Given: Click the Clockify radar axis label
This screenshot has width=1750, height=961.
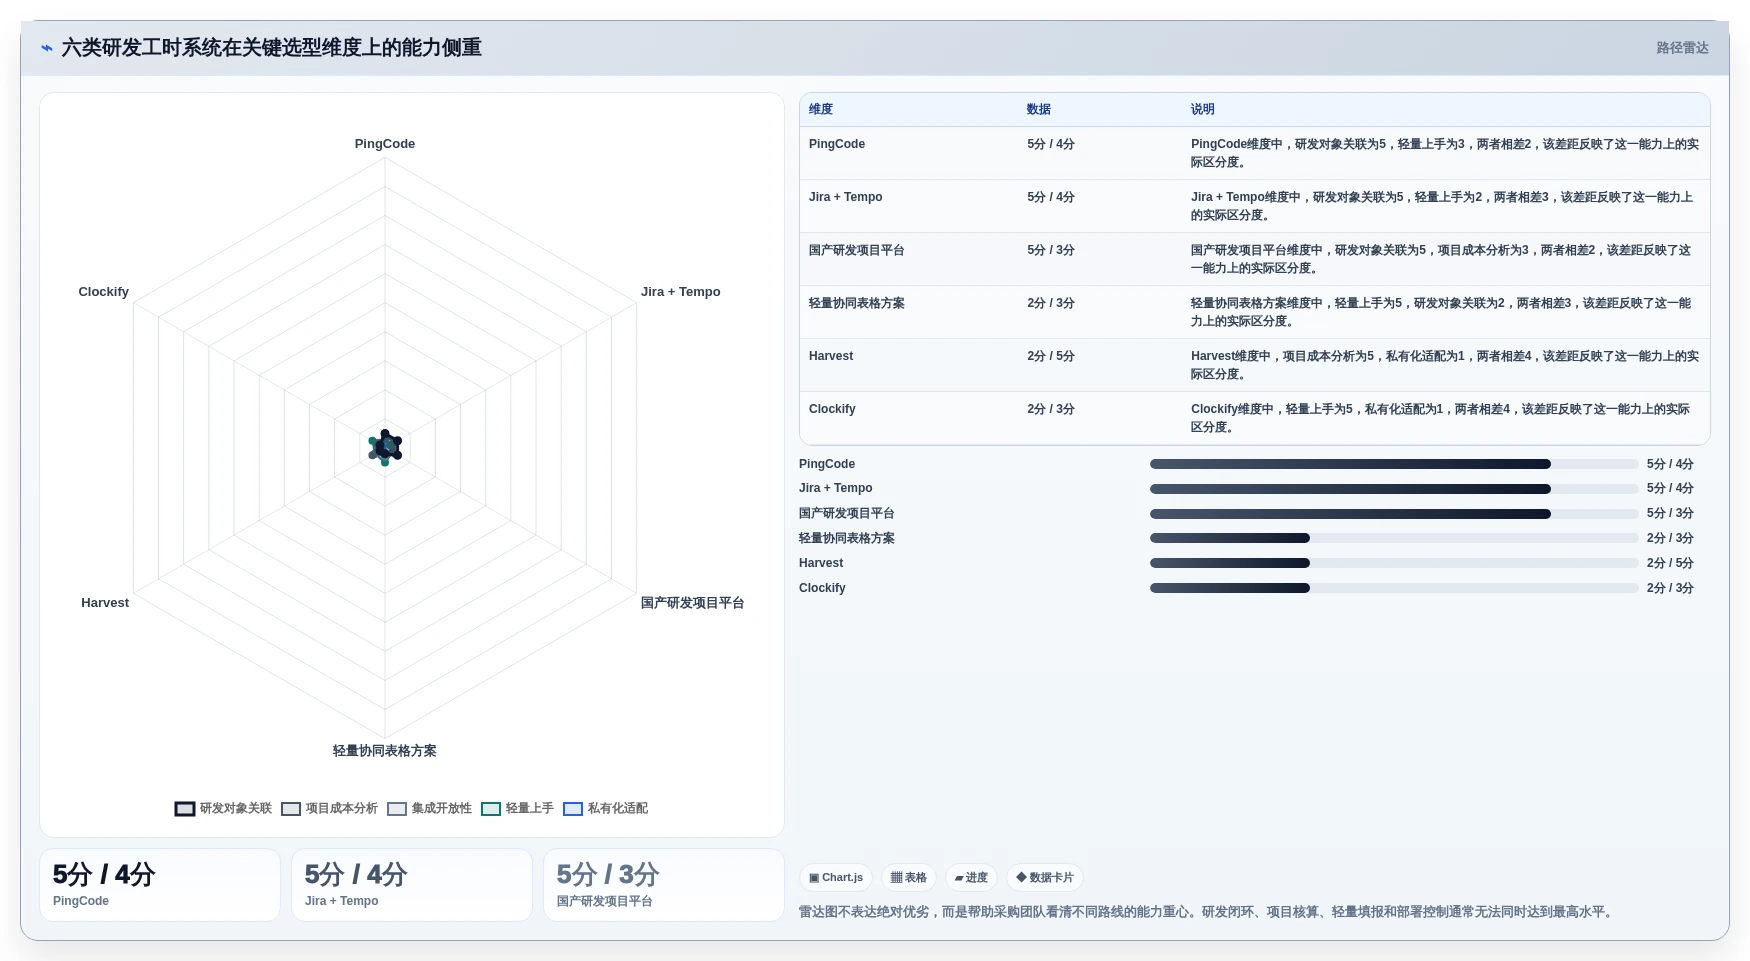Looking at the screenshot, I should [x=104, y=292].
